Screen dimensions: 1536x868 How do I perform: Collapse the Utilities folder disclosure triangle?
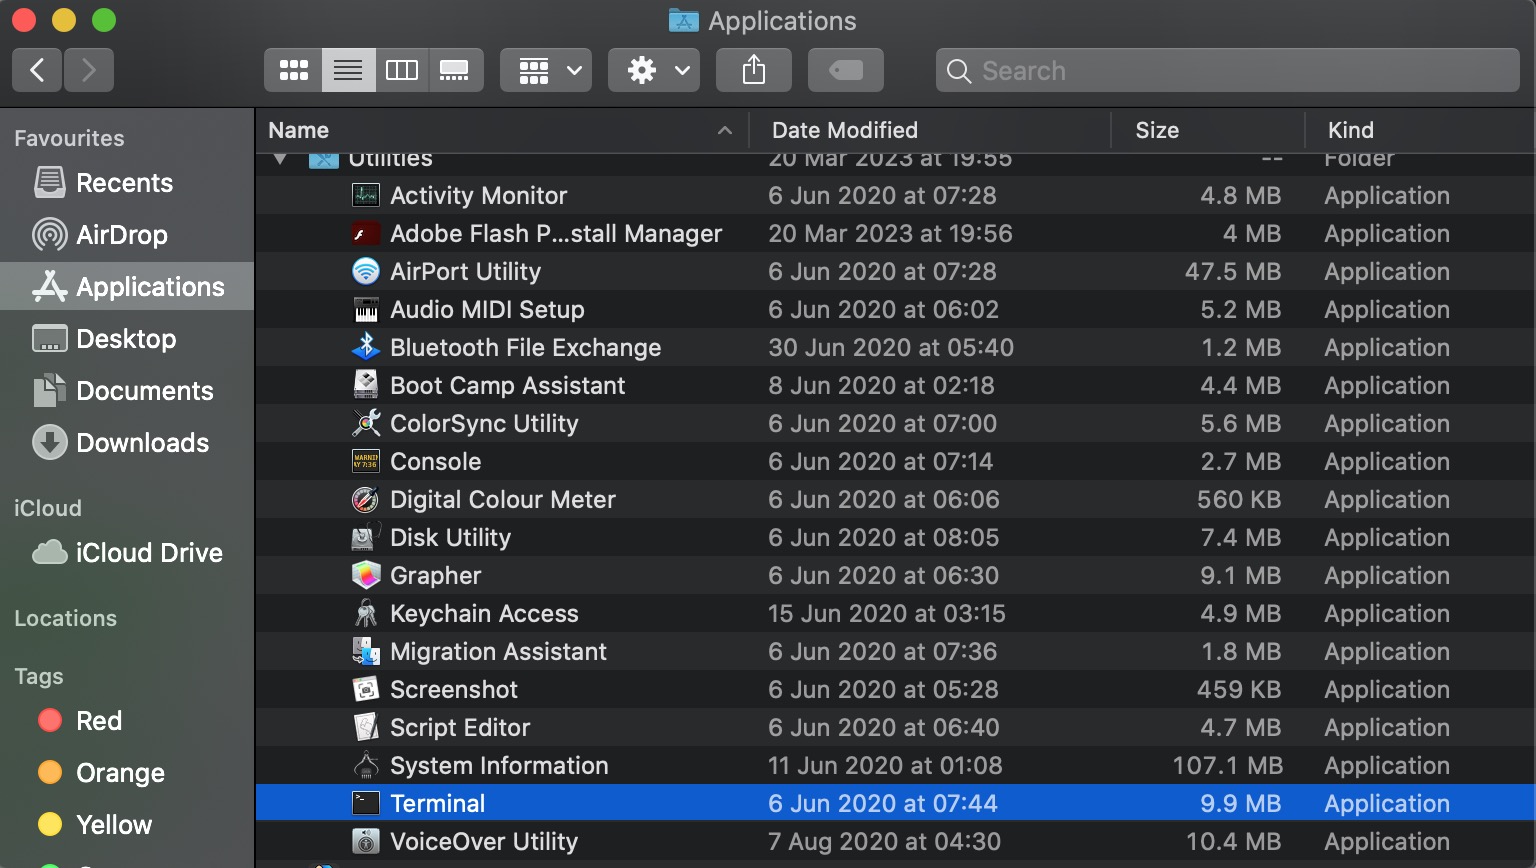click(x=281, y=159)
